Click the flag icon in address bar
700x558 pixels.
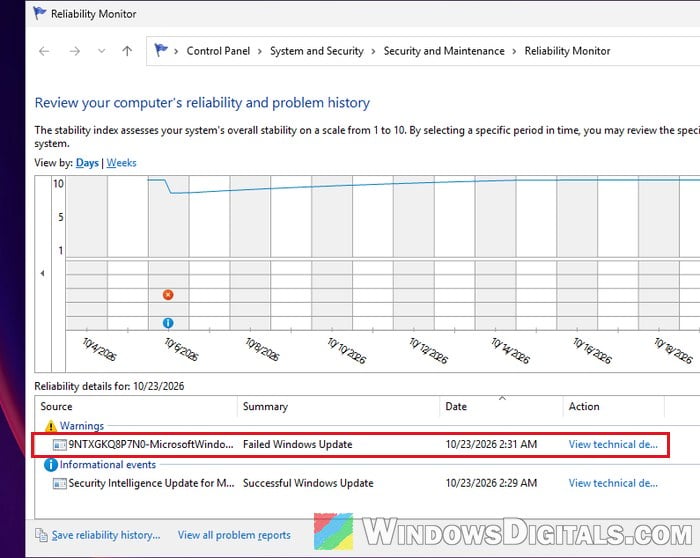161,50
